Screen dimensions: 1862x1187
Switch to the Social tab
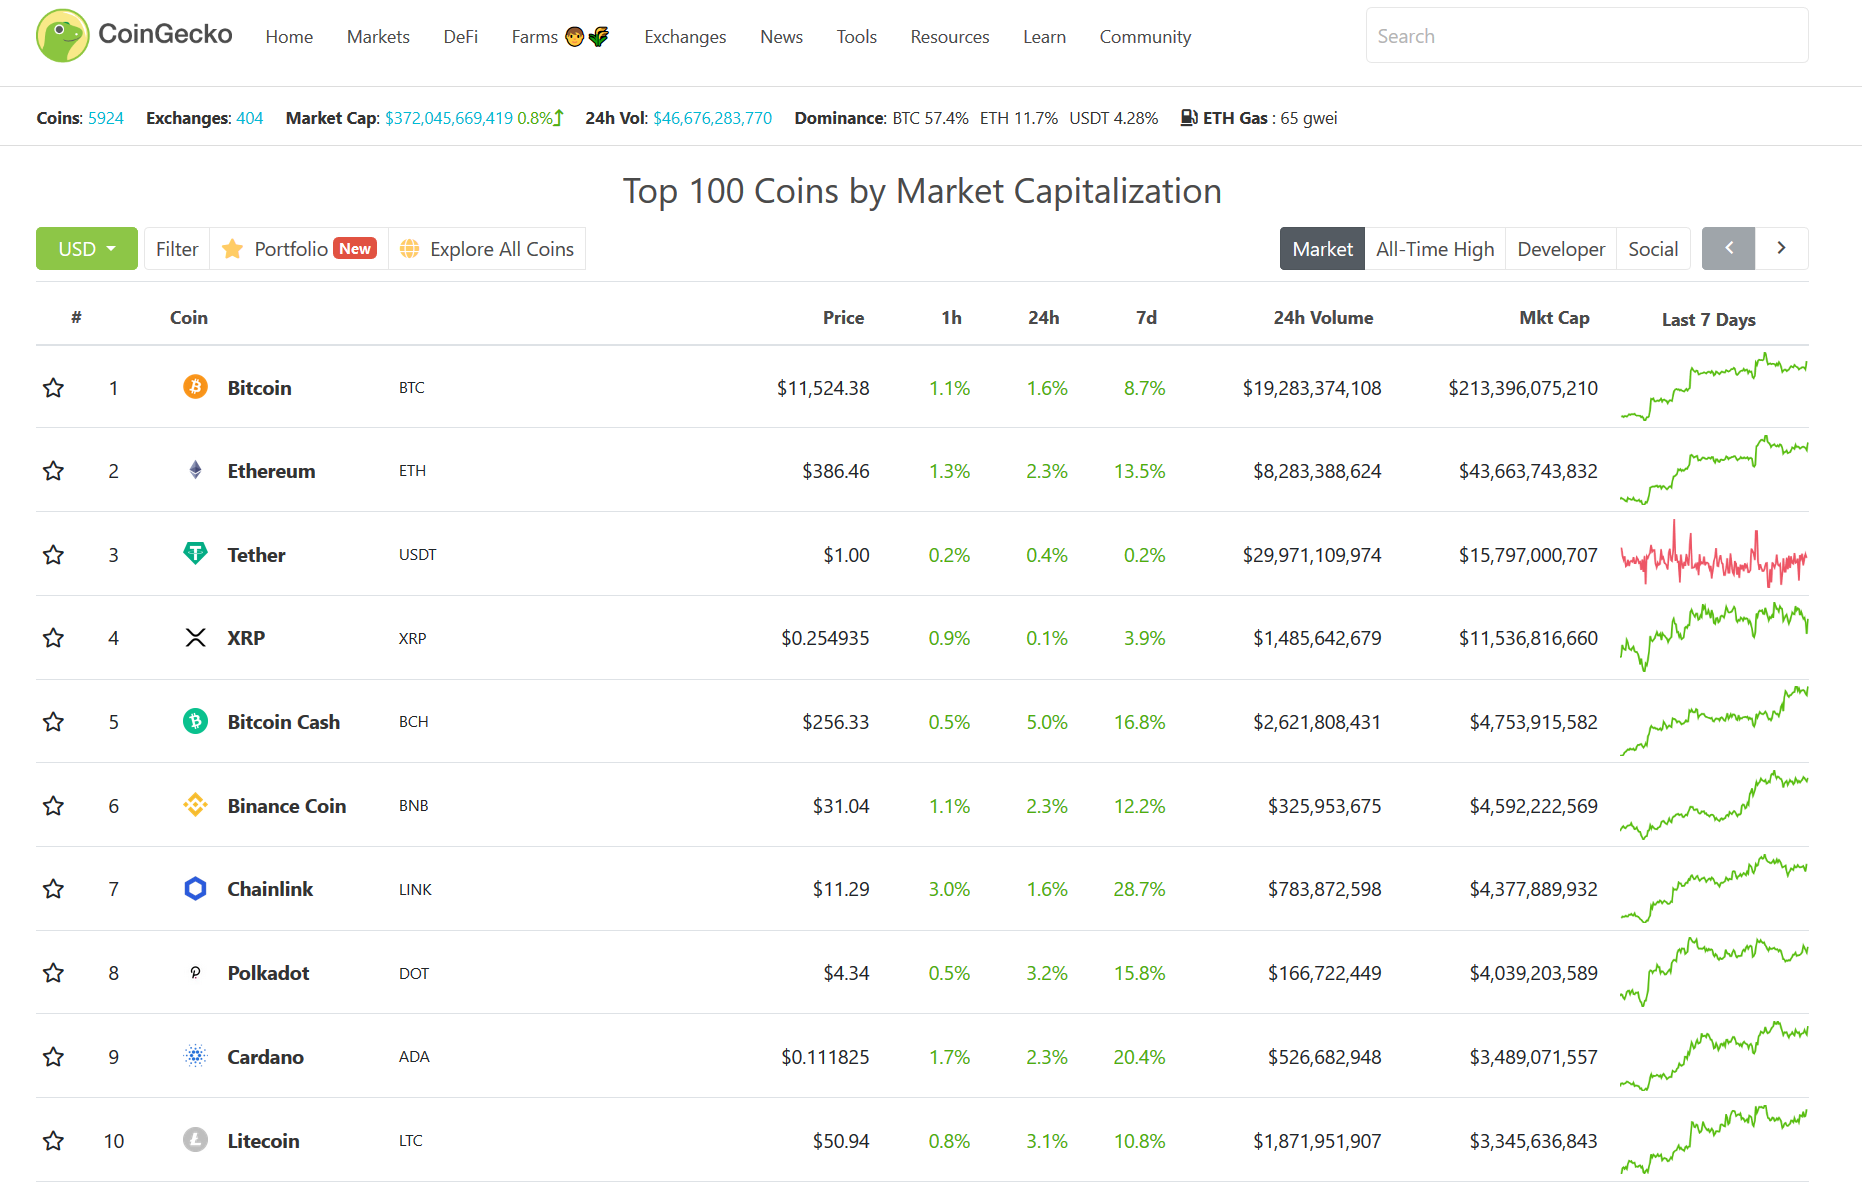(x=1653, y=249)
